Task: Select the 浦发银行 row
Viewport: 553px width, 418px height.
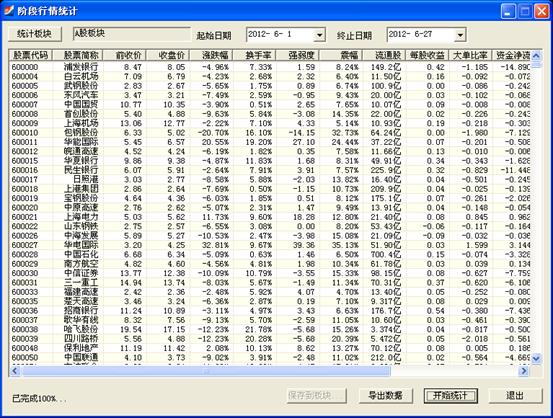Action: [270, 67]
